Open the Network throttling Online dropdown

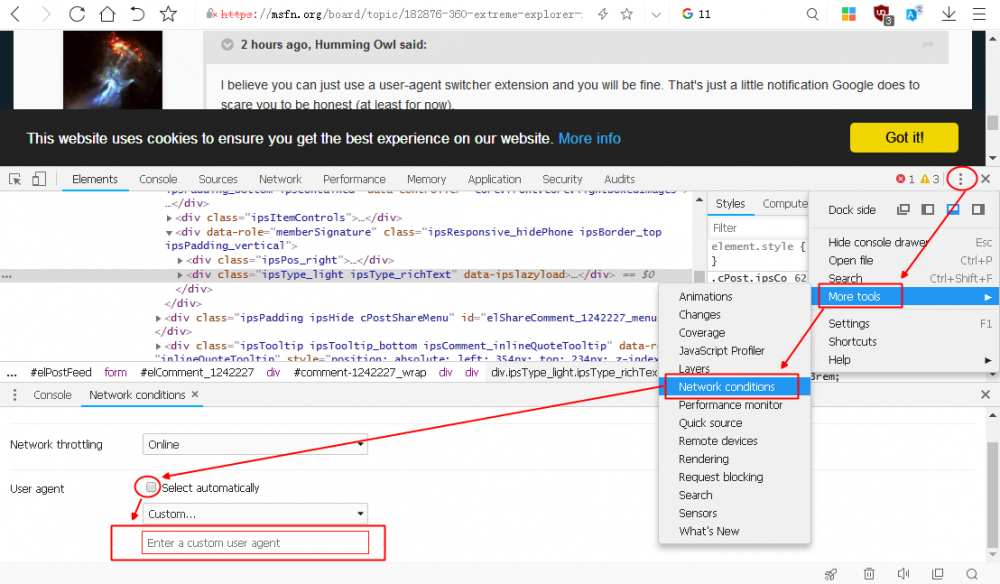[255, 444]
